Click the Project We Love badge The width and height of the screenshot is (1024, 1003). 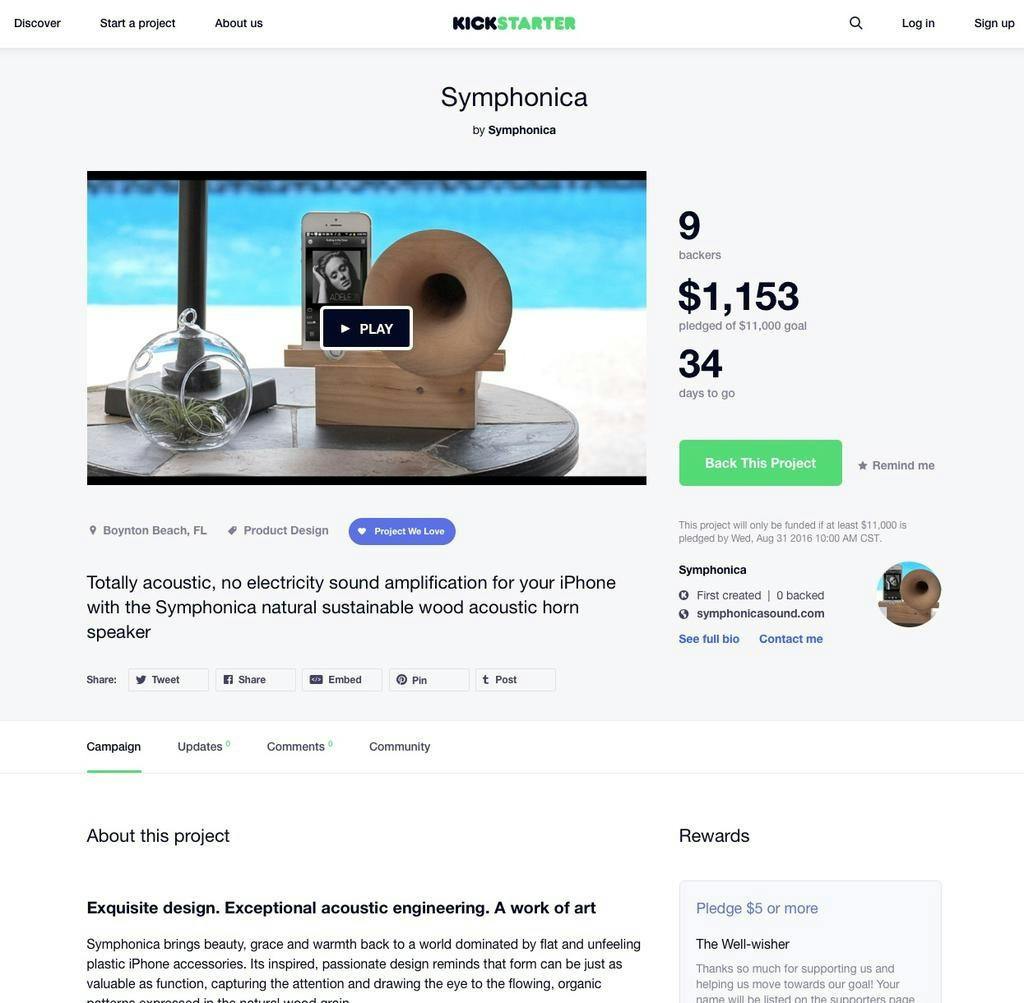[402, 532]
